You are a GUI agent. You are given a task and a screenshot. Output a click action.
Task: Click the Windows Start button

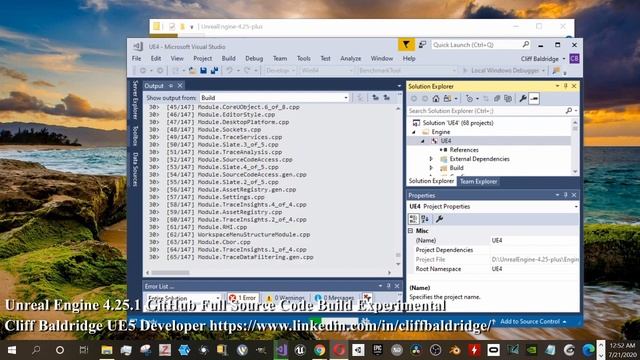11,350
